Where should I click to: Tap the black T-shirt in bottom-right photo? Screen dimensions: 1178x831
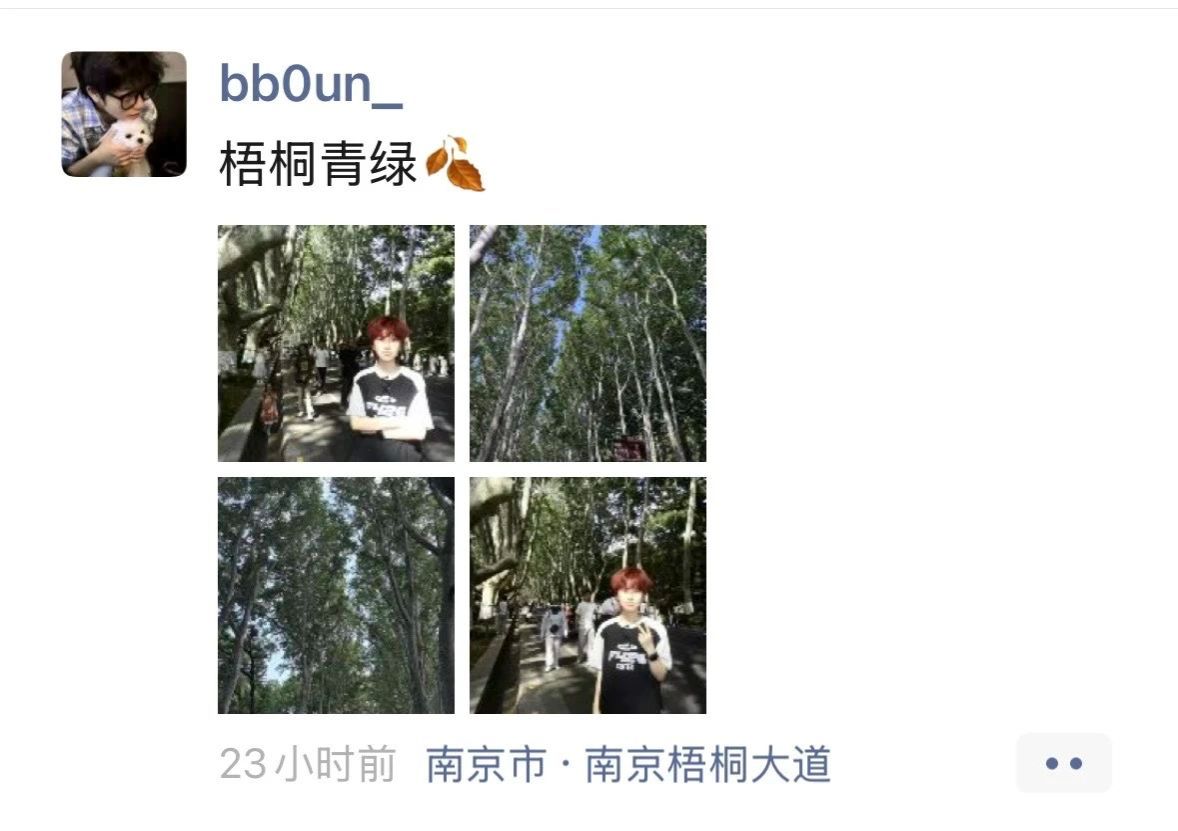629,665
